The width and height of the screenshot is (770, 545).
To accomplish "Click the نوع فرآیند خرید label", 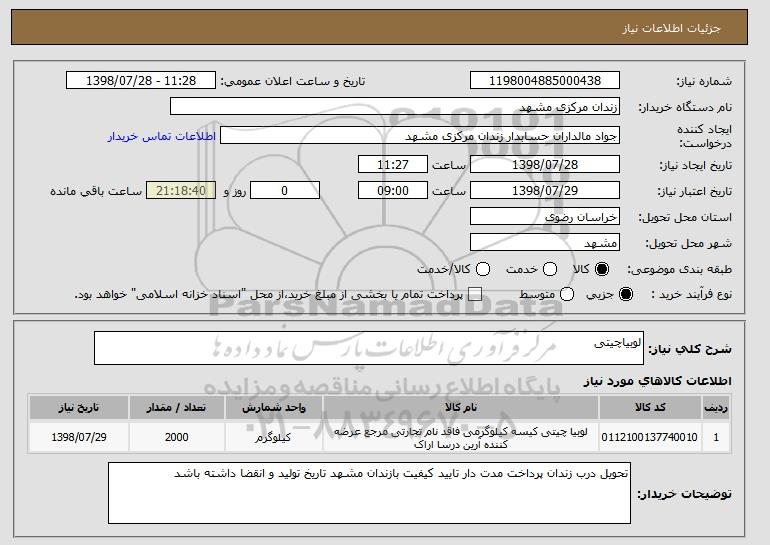I will tap(691, 295).
